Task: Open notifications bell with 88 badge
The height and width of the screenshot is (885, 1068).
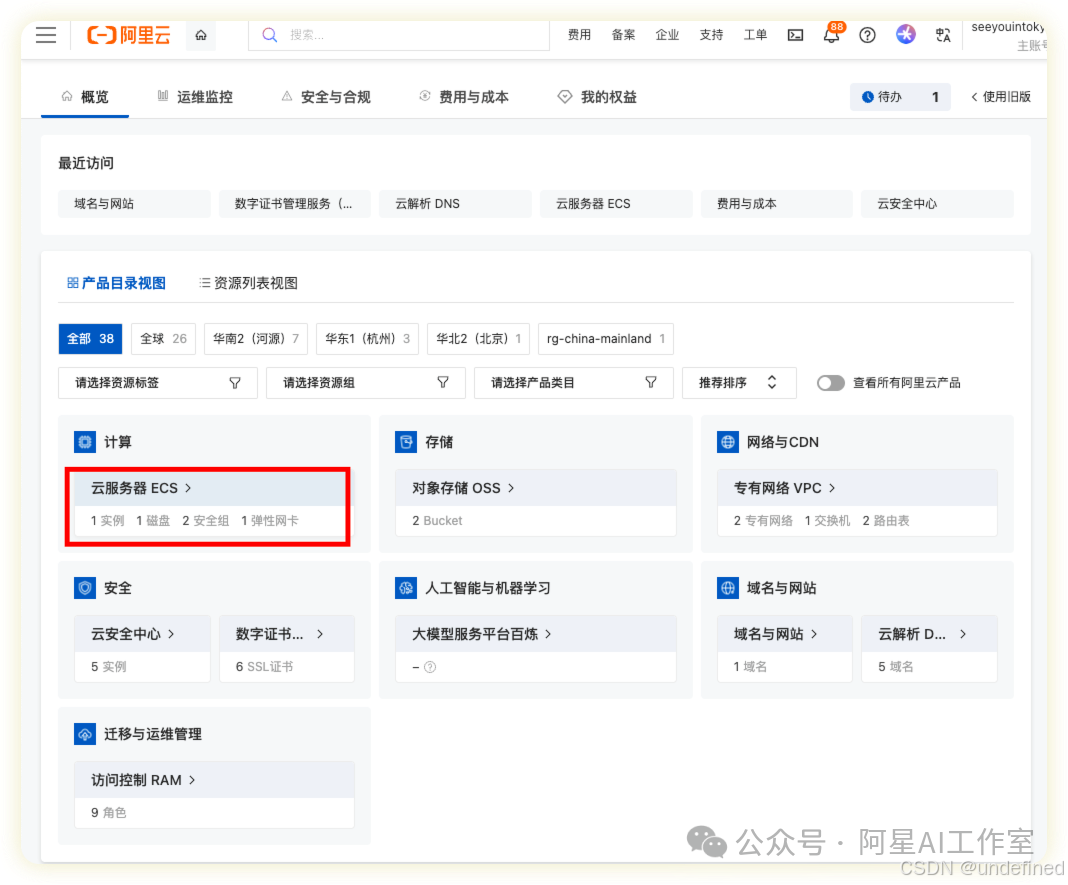Action: [x=832, y=33]
